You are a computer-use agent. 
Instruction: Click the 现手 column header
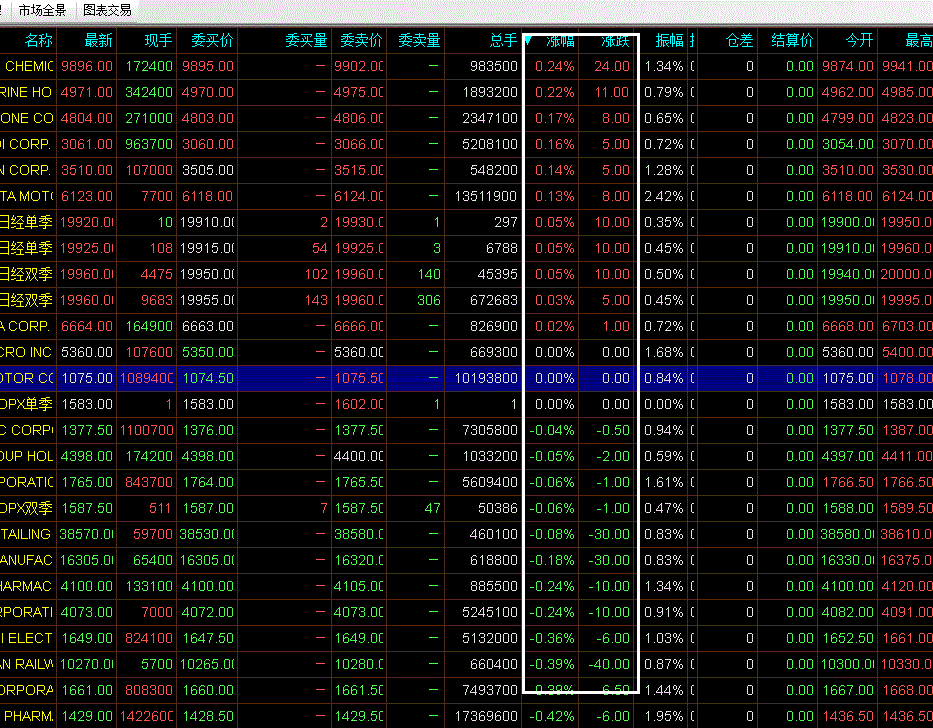[158, 40]
